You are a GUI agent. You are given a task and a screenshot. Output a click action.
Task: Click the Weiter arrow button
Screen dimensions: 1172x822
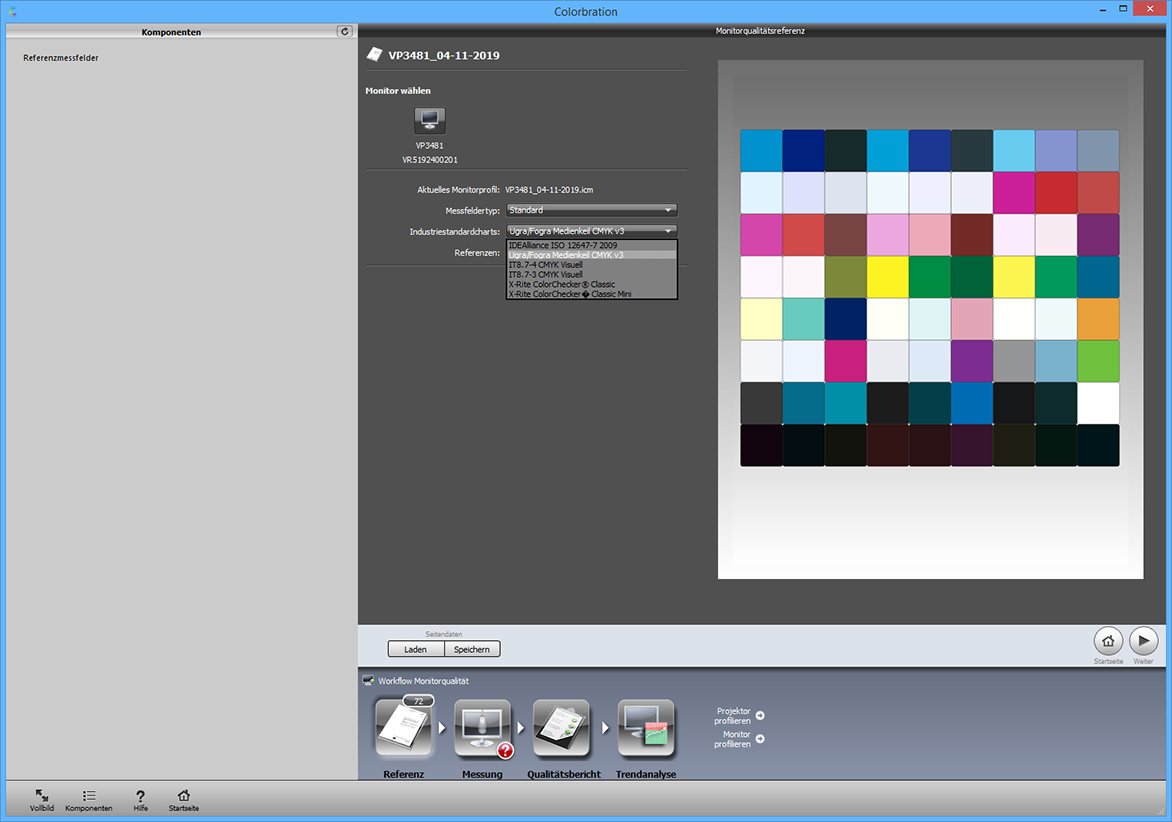(1143, 641)
